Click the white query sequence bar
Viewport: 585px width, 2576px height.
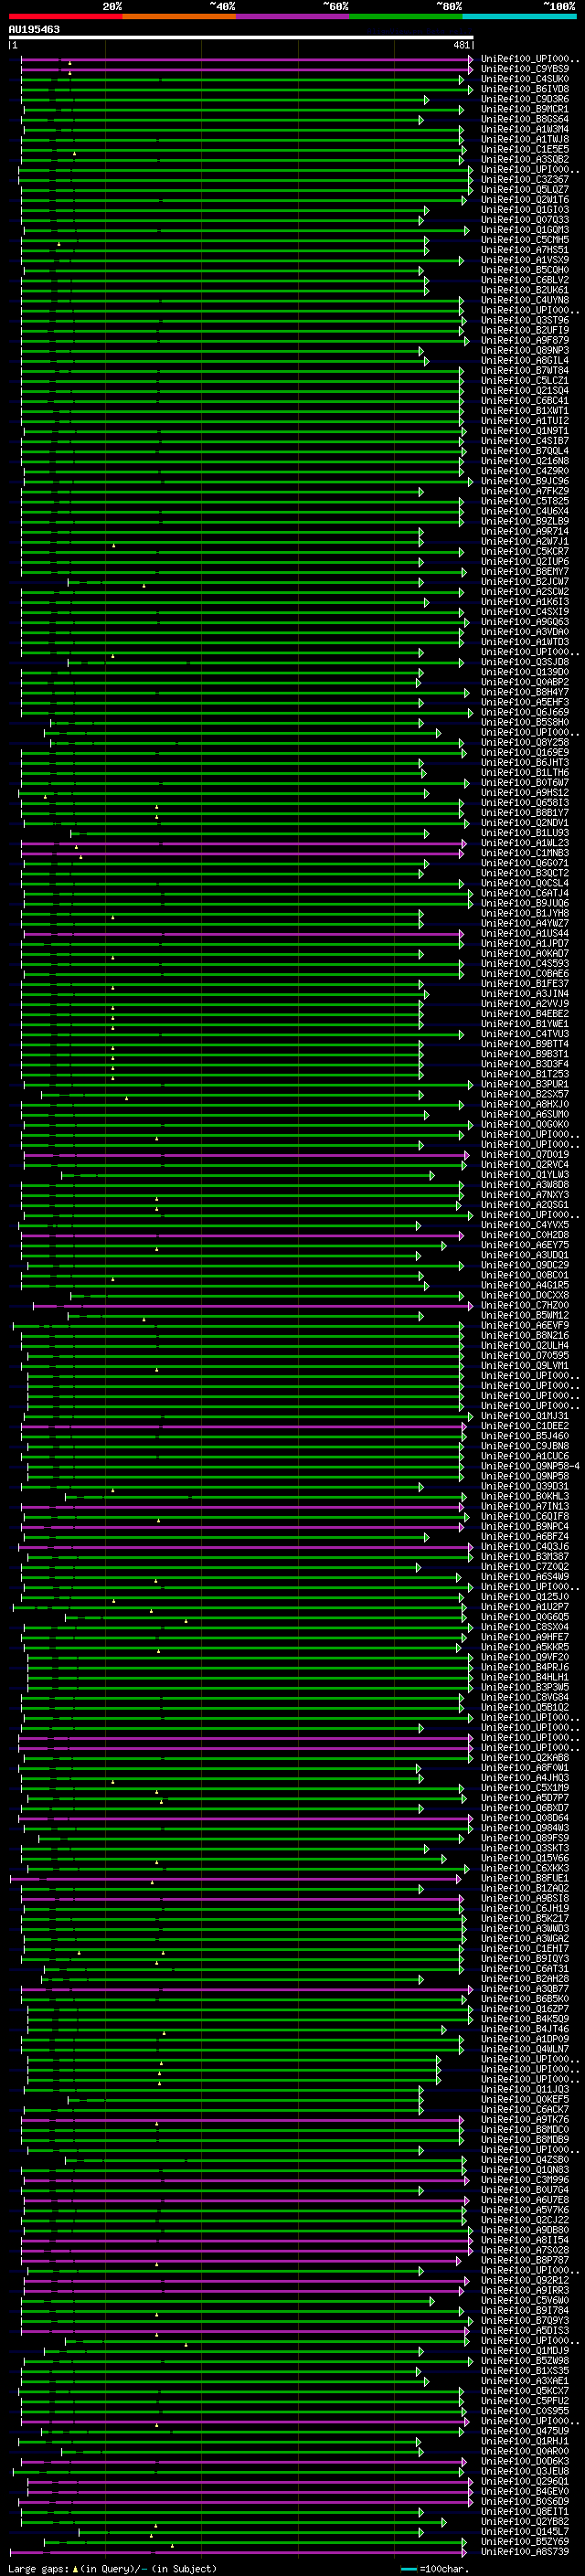[241, 37]
